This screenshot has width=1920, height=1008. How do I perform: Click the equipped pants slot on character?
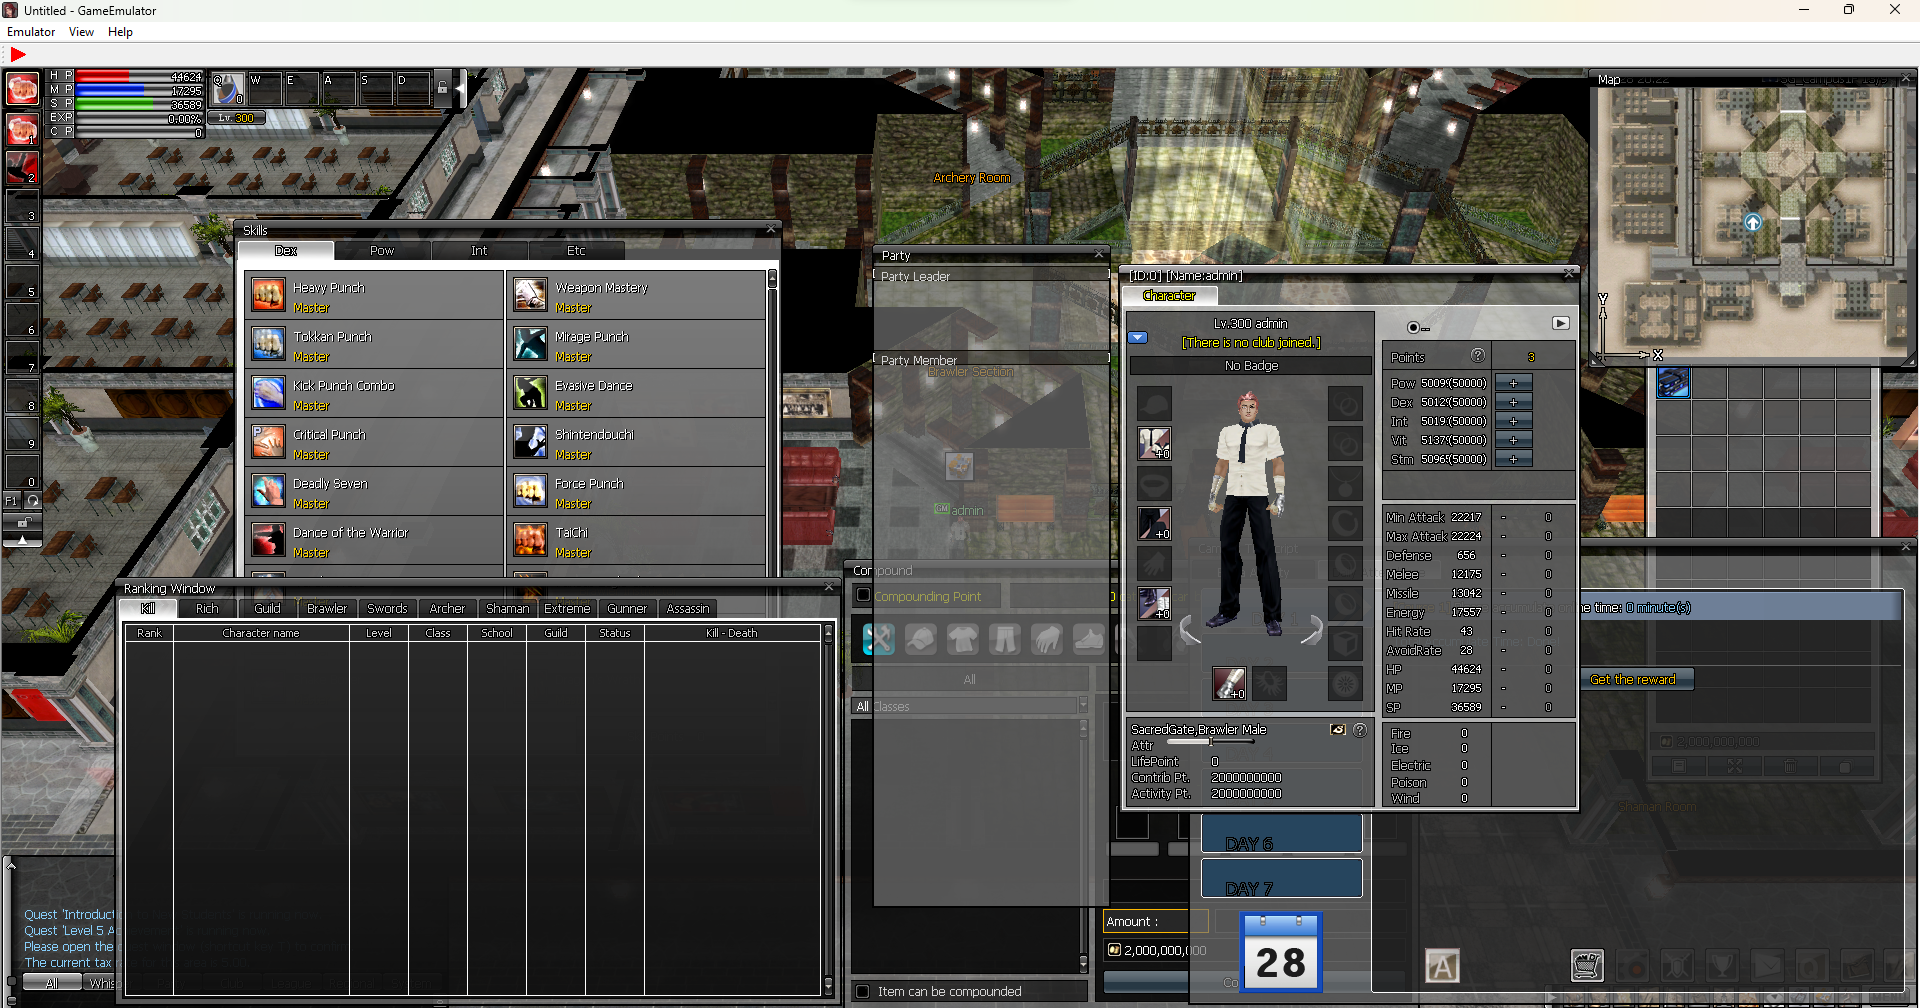point(1154,523)
